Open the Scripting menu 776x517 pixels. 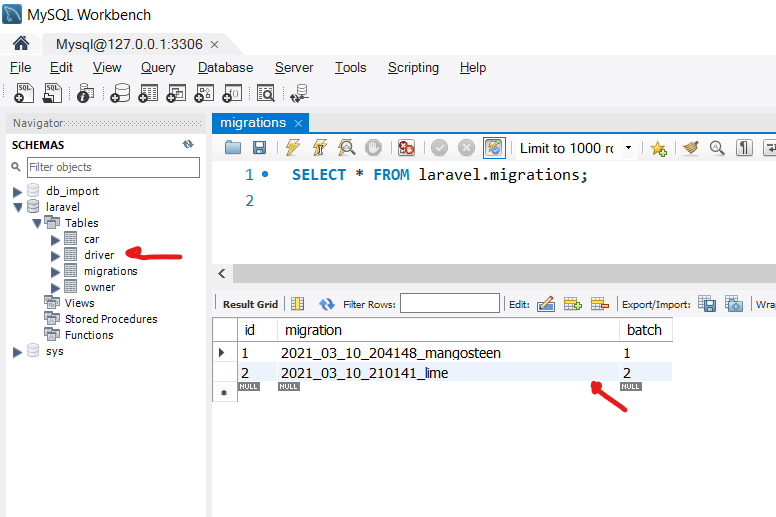tap(413, 67)
